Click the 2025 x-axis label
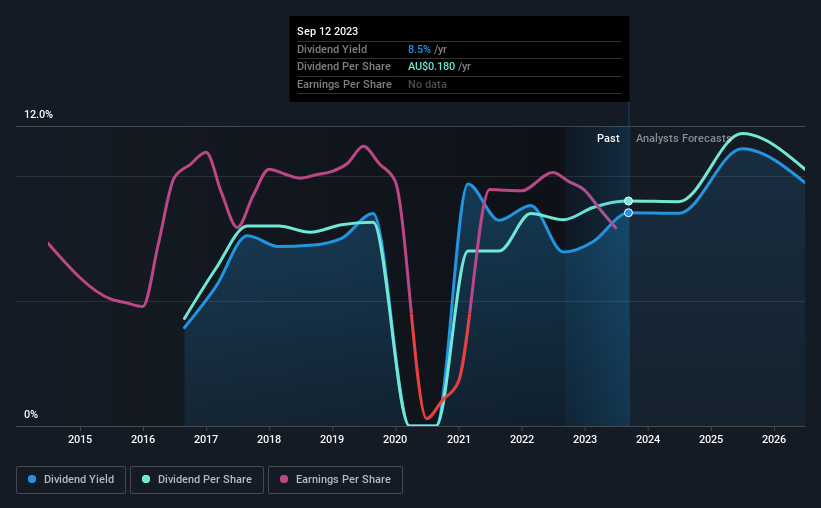821x508 pixels. [711, 439]
